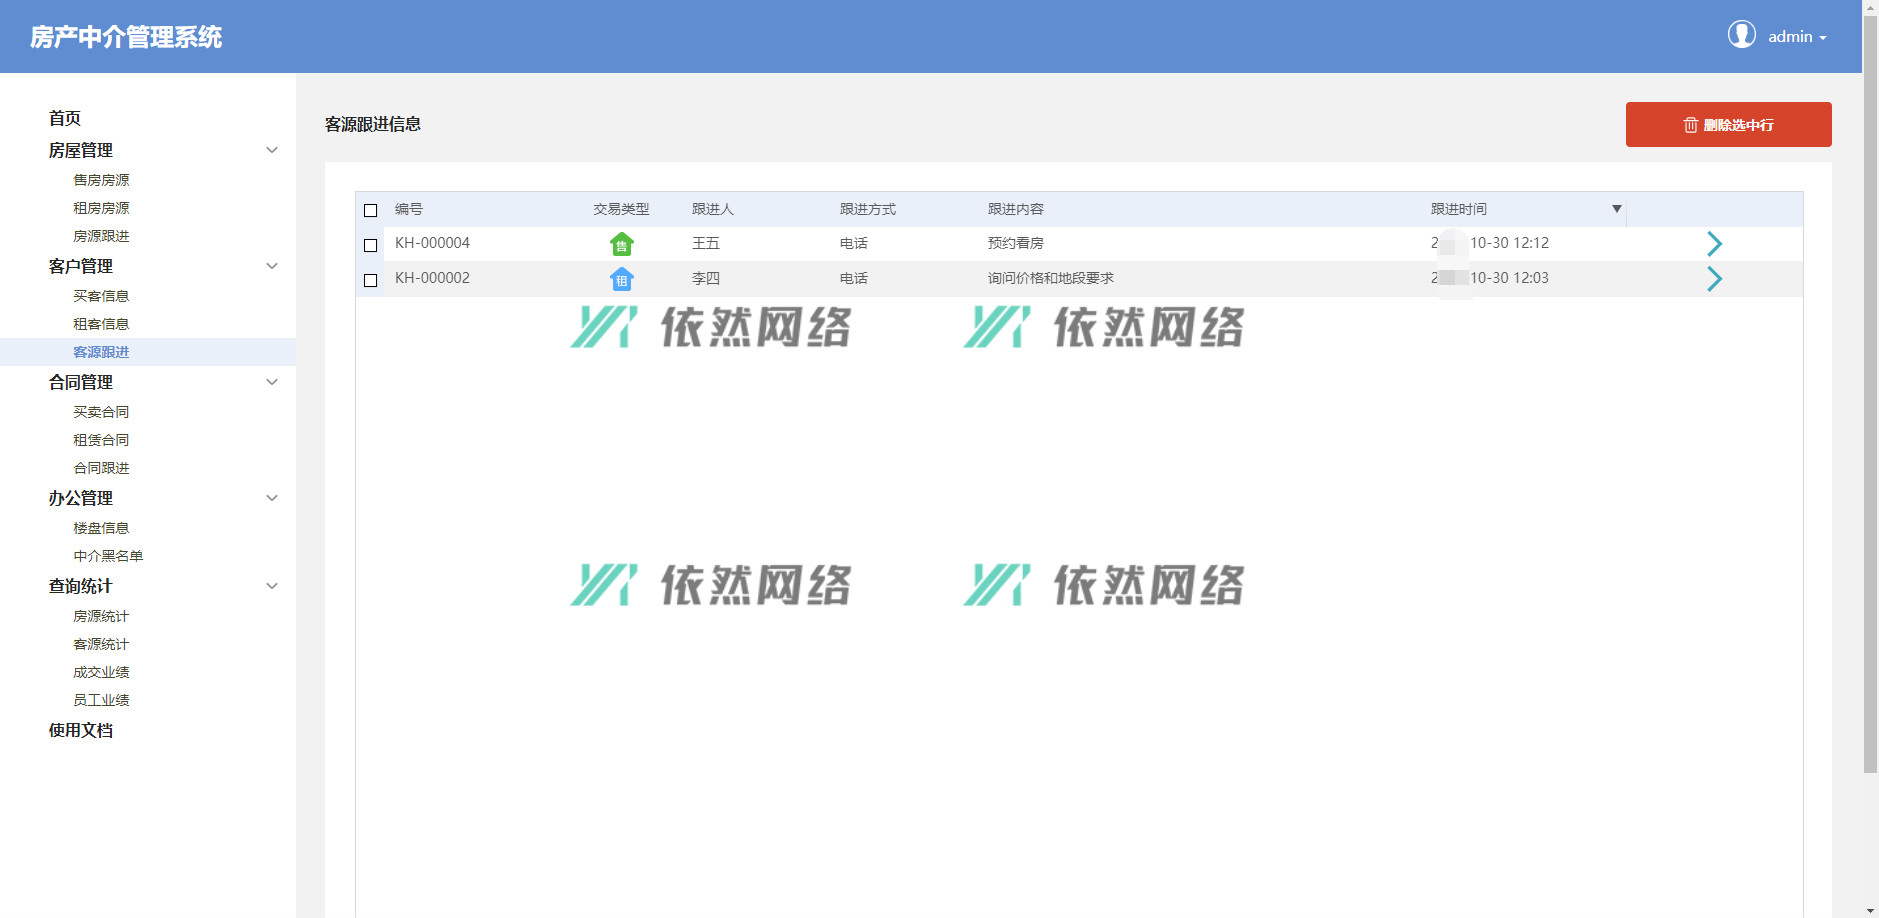Image resolution: width=1879 pixels, height=918 pixels.
Task: Collapse the 房屋管理 menu section
Action: [271, 150]
